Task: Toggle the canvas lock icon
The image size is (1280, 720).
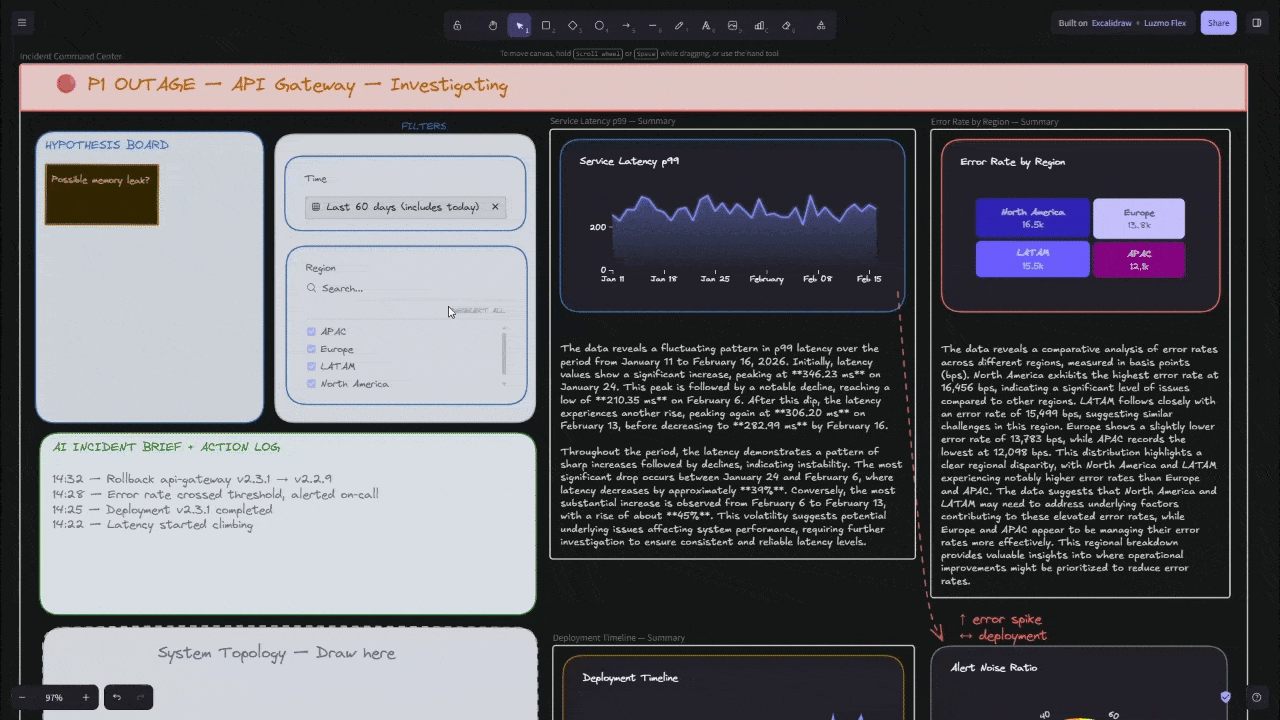Action: pos(457,25)
